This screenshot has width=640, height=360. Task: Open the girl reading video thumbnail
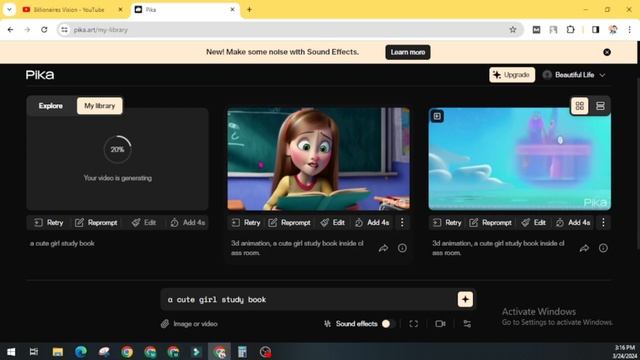318,159
